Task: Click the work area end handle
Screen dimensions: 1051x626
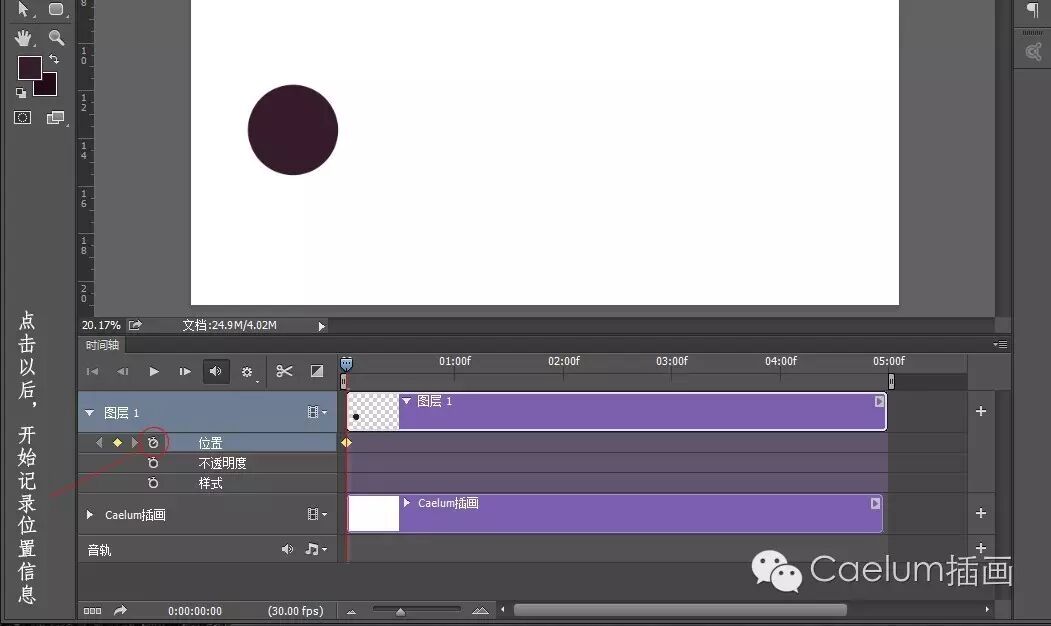Action: pos(891,381)
